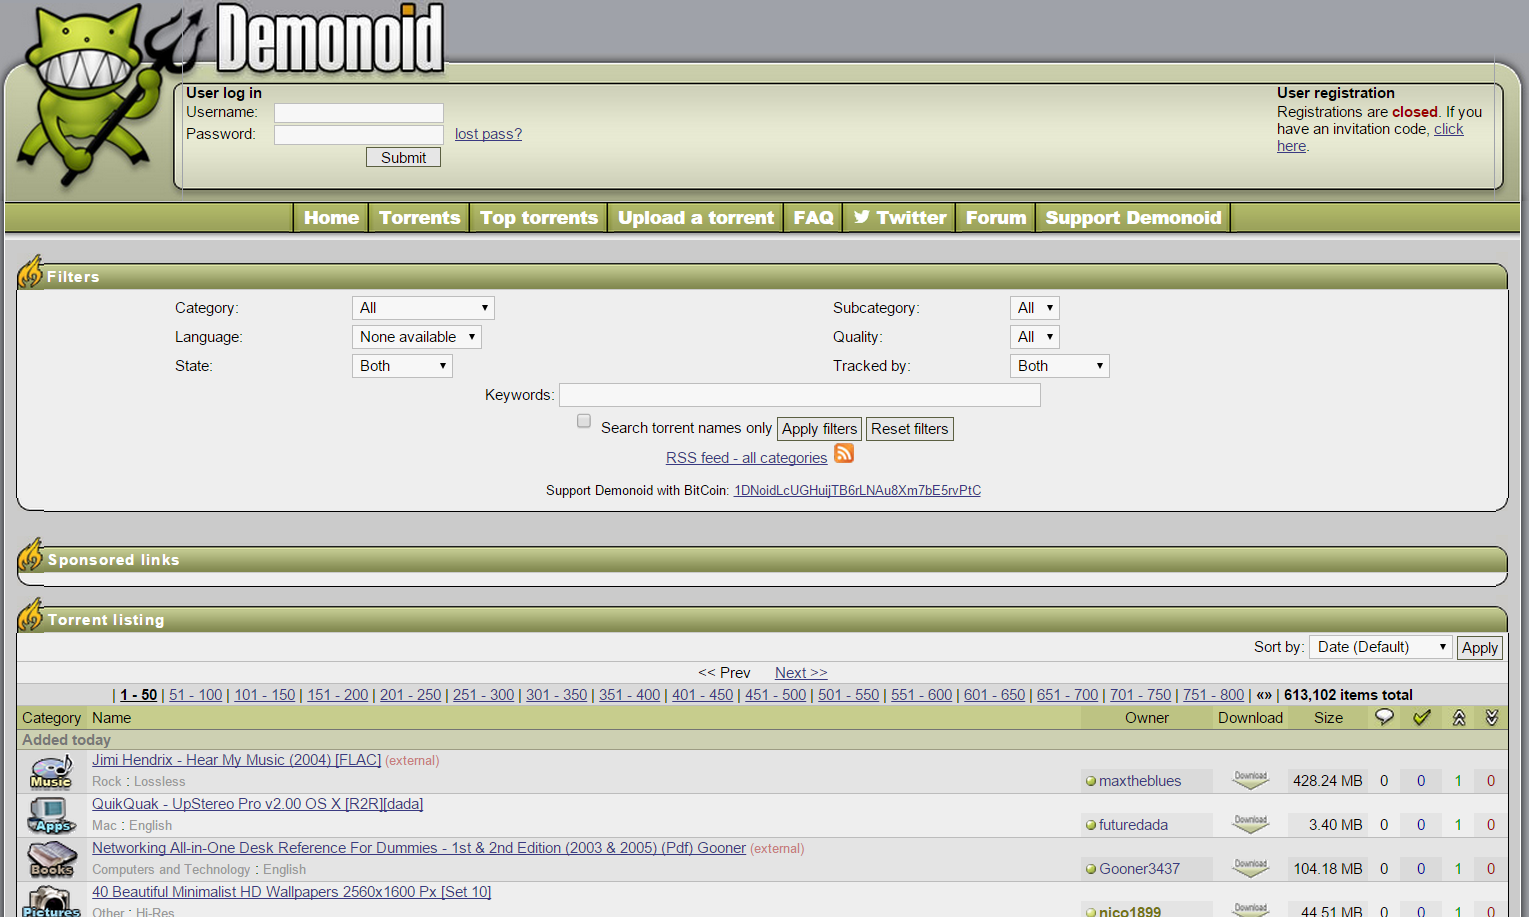Click the Apply filters button
Image resolution: width=1529 pixels, height=917 pixels.
(x=819, y=429)
